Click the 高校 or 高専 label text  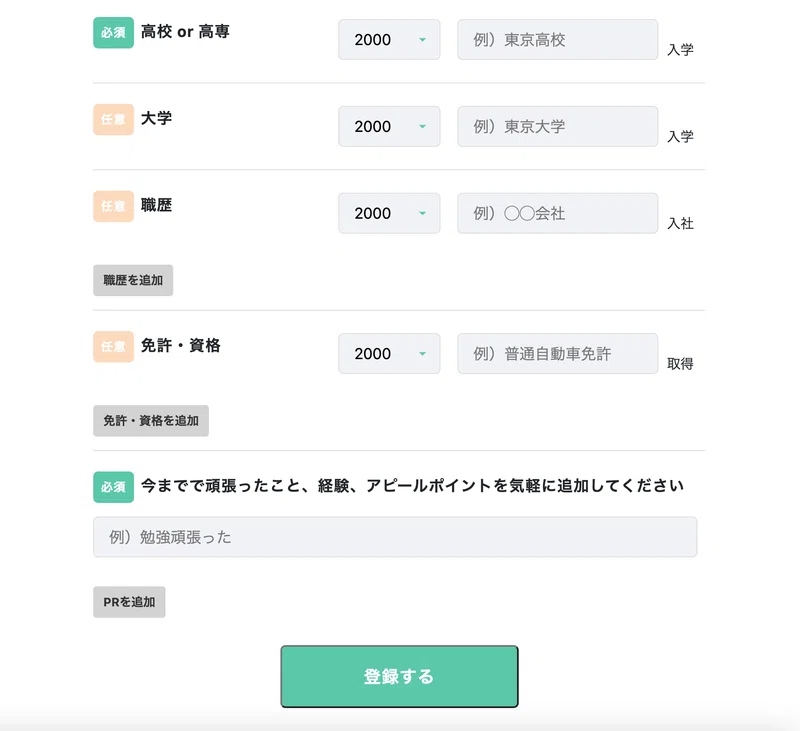pos(186,32)
